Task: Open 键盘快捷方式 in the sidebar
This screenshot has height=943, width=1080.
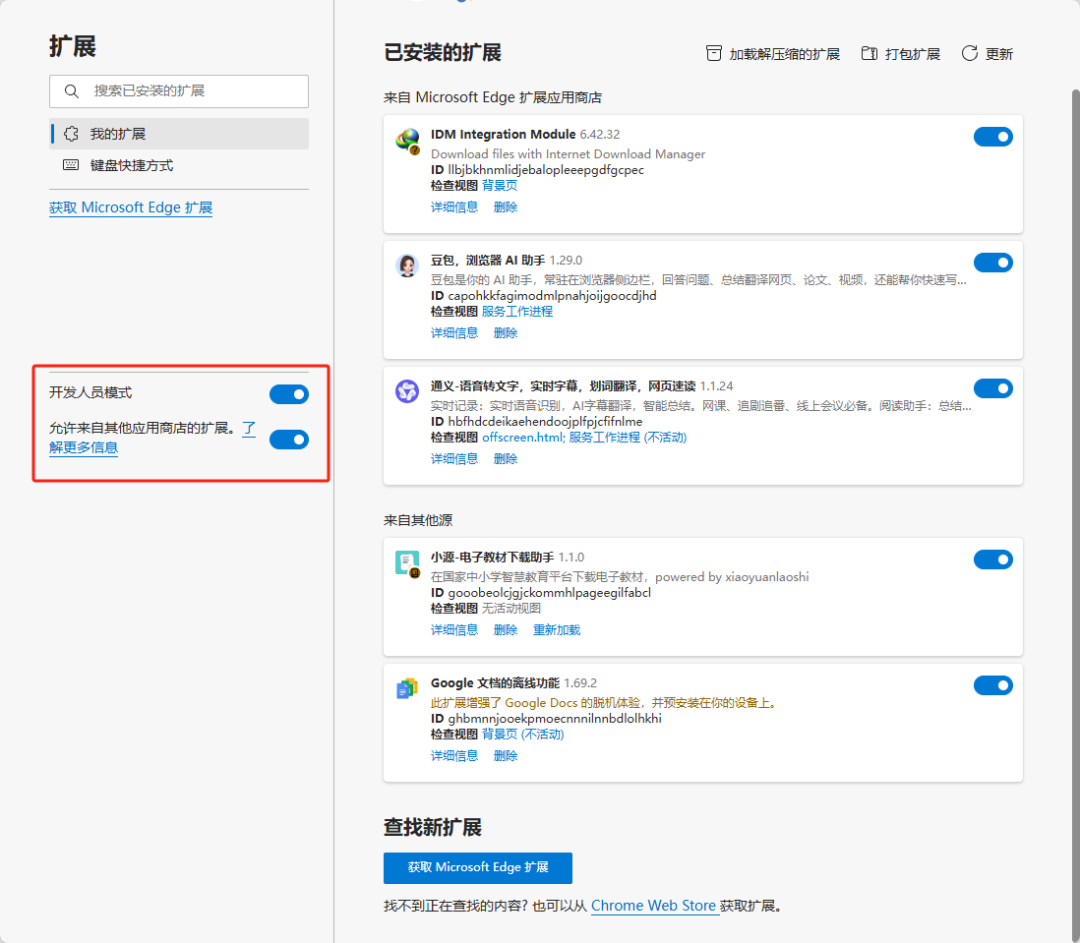Action: tap(132, 165)
